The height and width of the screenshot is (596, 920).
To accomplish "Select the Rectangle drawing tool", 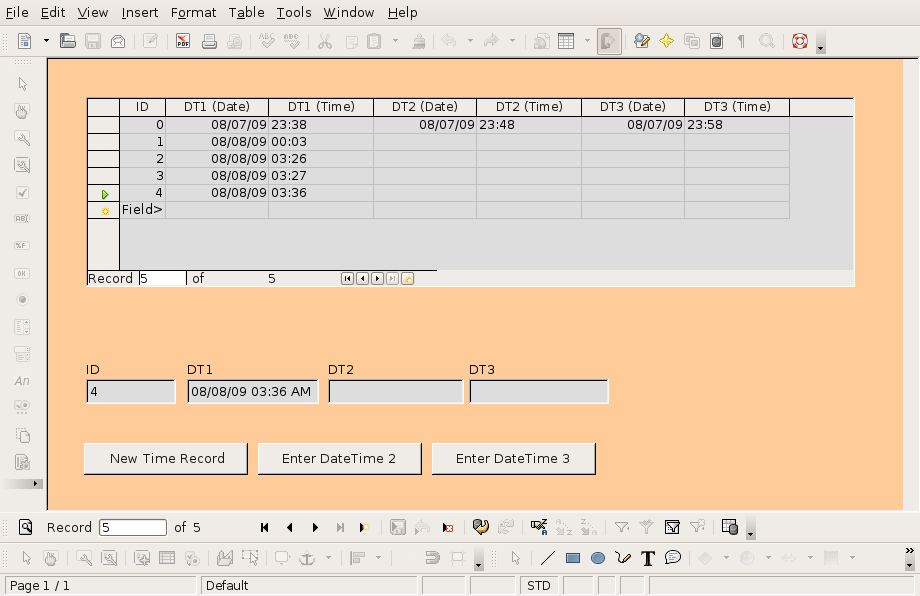I will [573, 558].
